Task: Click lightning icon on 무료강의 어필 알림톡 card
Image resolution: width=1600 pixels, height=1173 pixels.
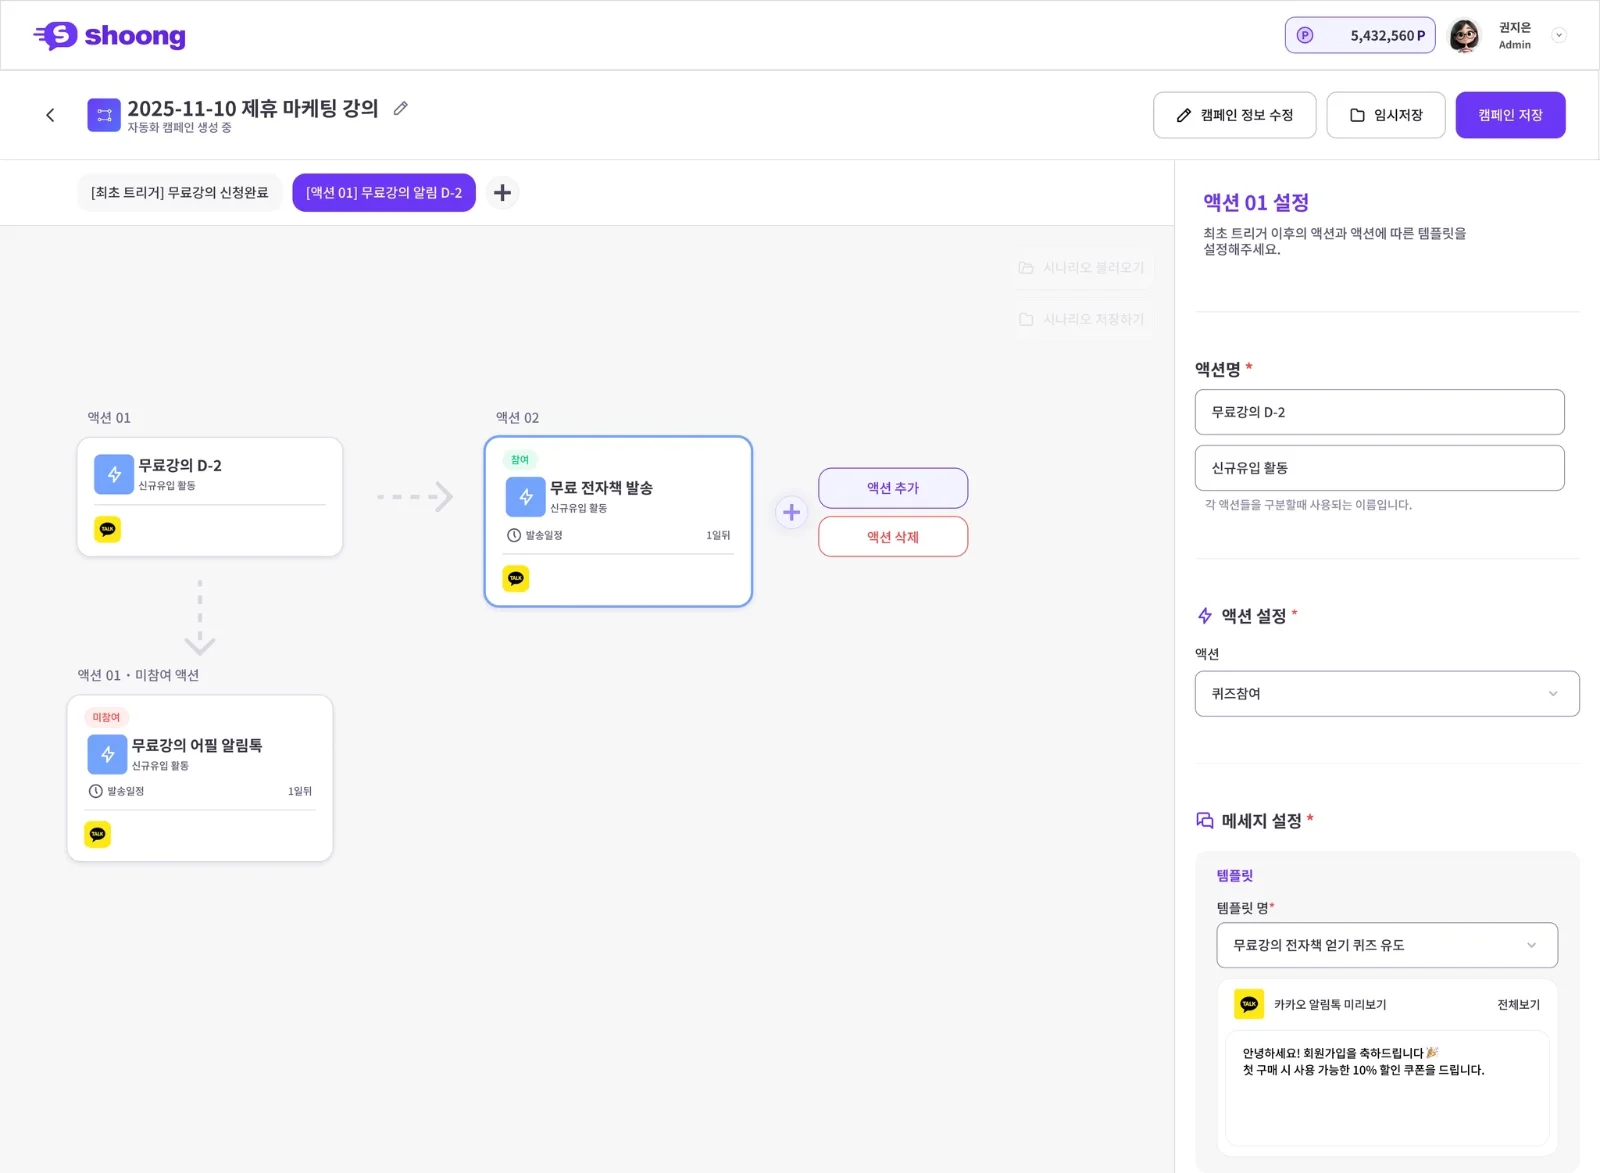Action: click(107, 755)
